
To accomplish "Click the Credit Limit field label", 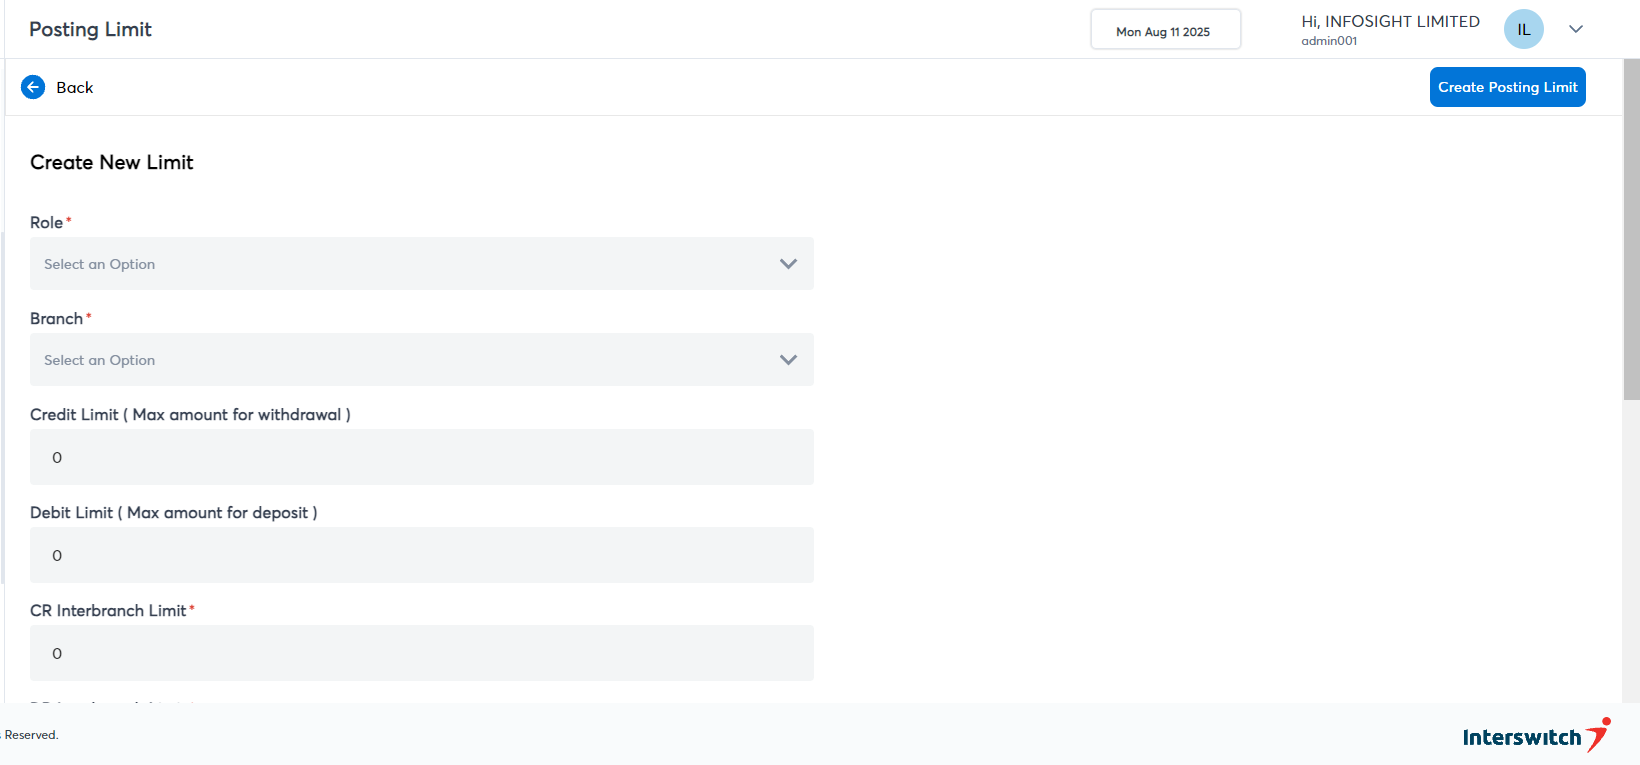I will point(190,415).
